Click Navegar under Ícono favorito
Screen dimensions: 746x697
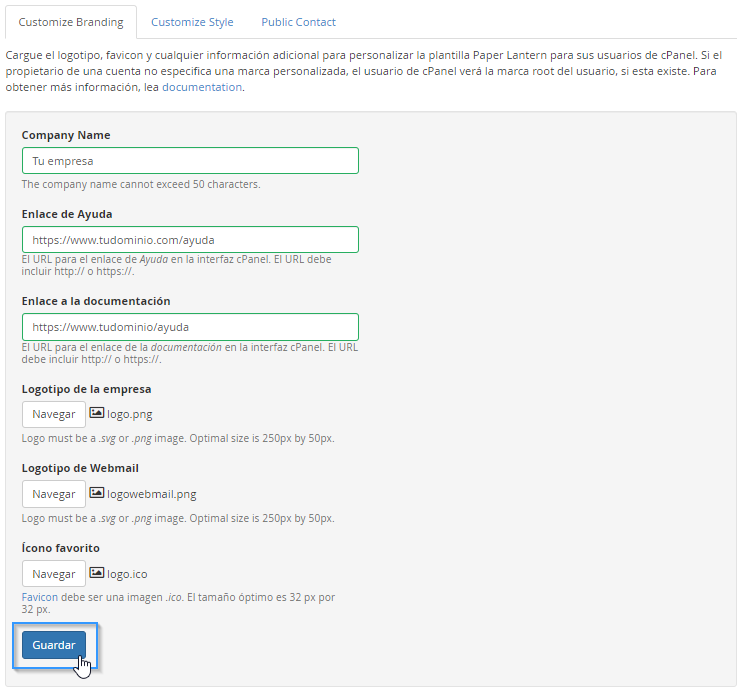tap(54, 574)
